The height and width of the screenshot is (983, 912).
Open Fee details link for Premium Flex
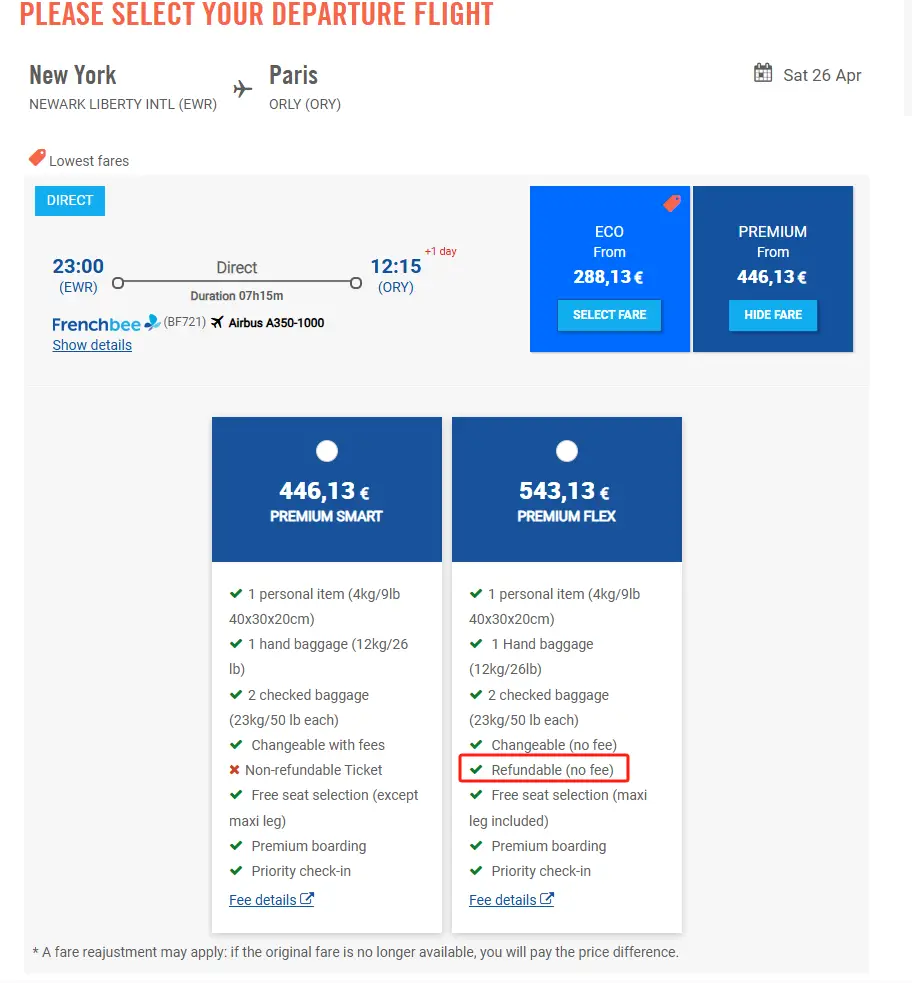click(502, 900)
